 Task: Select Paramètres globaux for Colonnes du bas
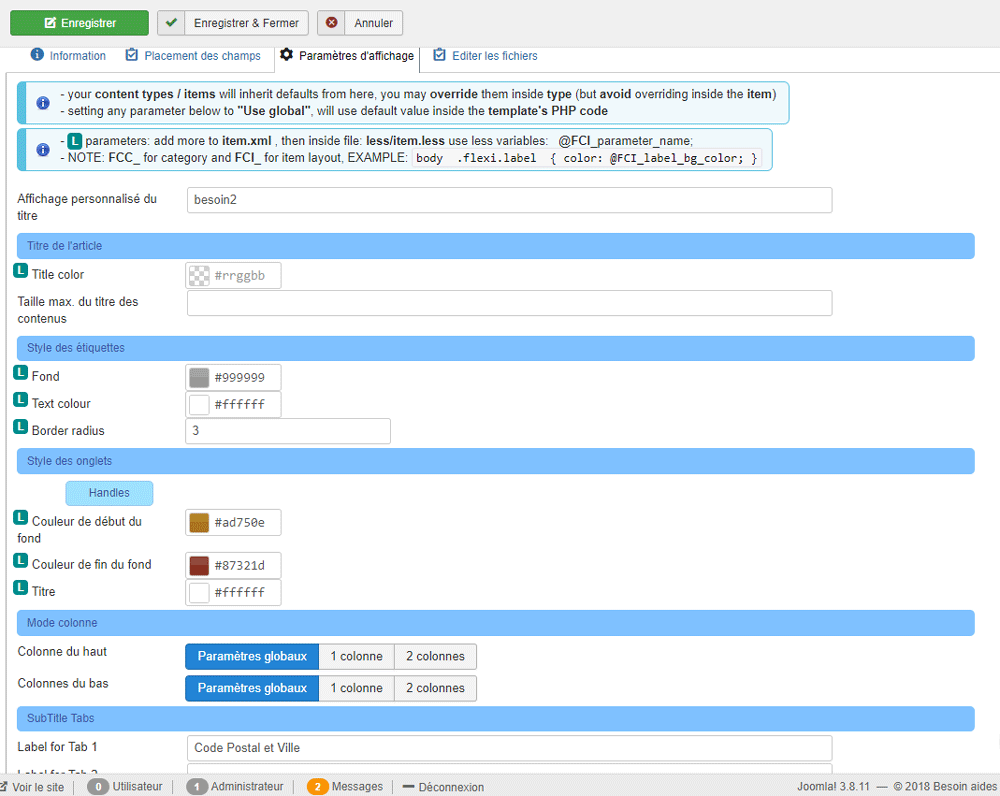[252, 688]
